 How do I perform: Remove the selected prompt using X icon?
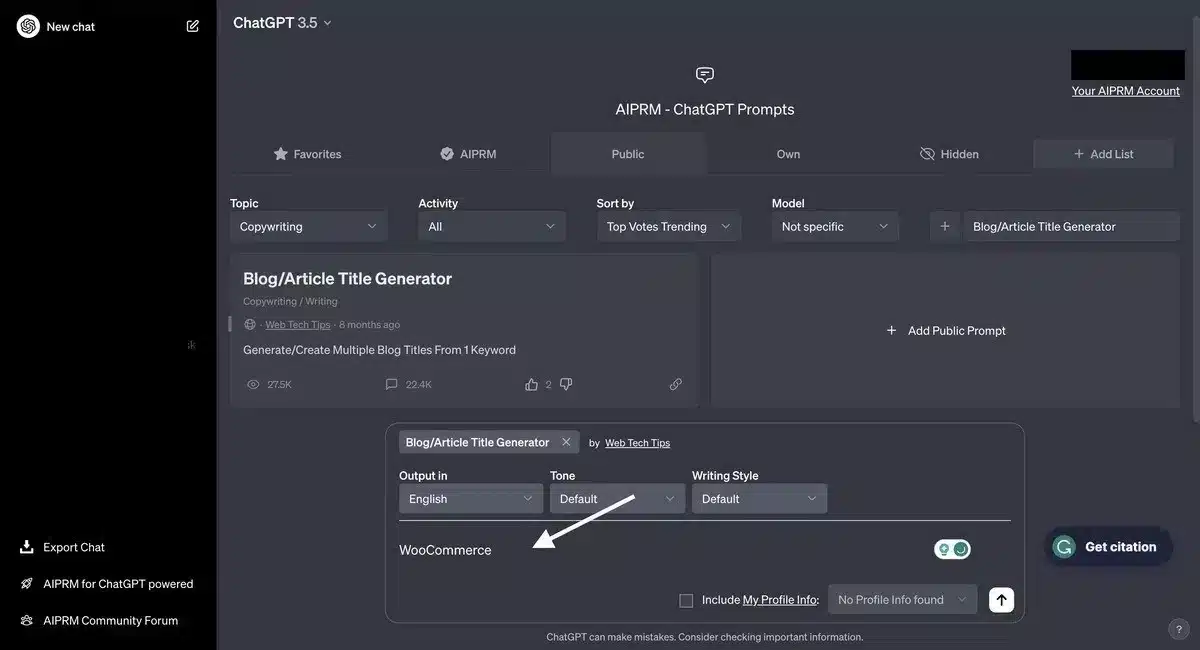566,442
